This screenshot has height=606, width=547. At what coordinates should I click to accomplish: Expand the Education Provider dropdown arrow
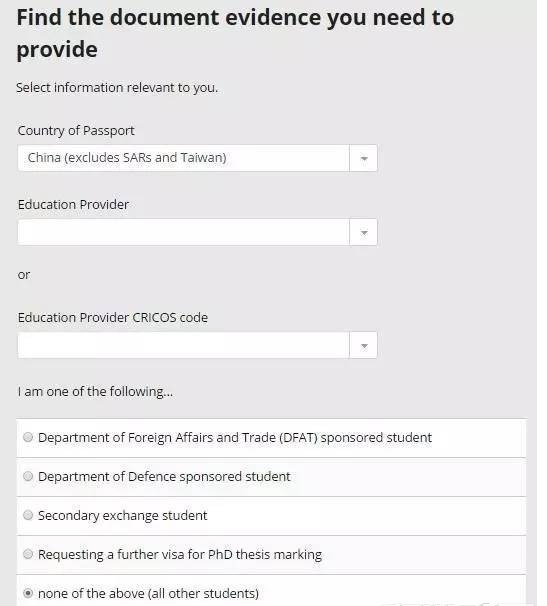pyautogui.click(x=363, y=232)
